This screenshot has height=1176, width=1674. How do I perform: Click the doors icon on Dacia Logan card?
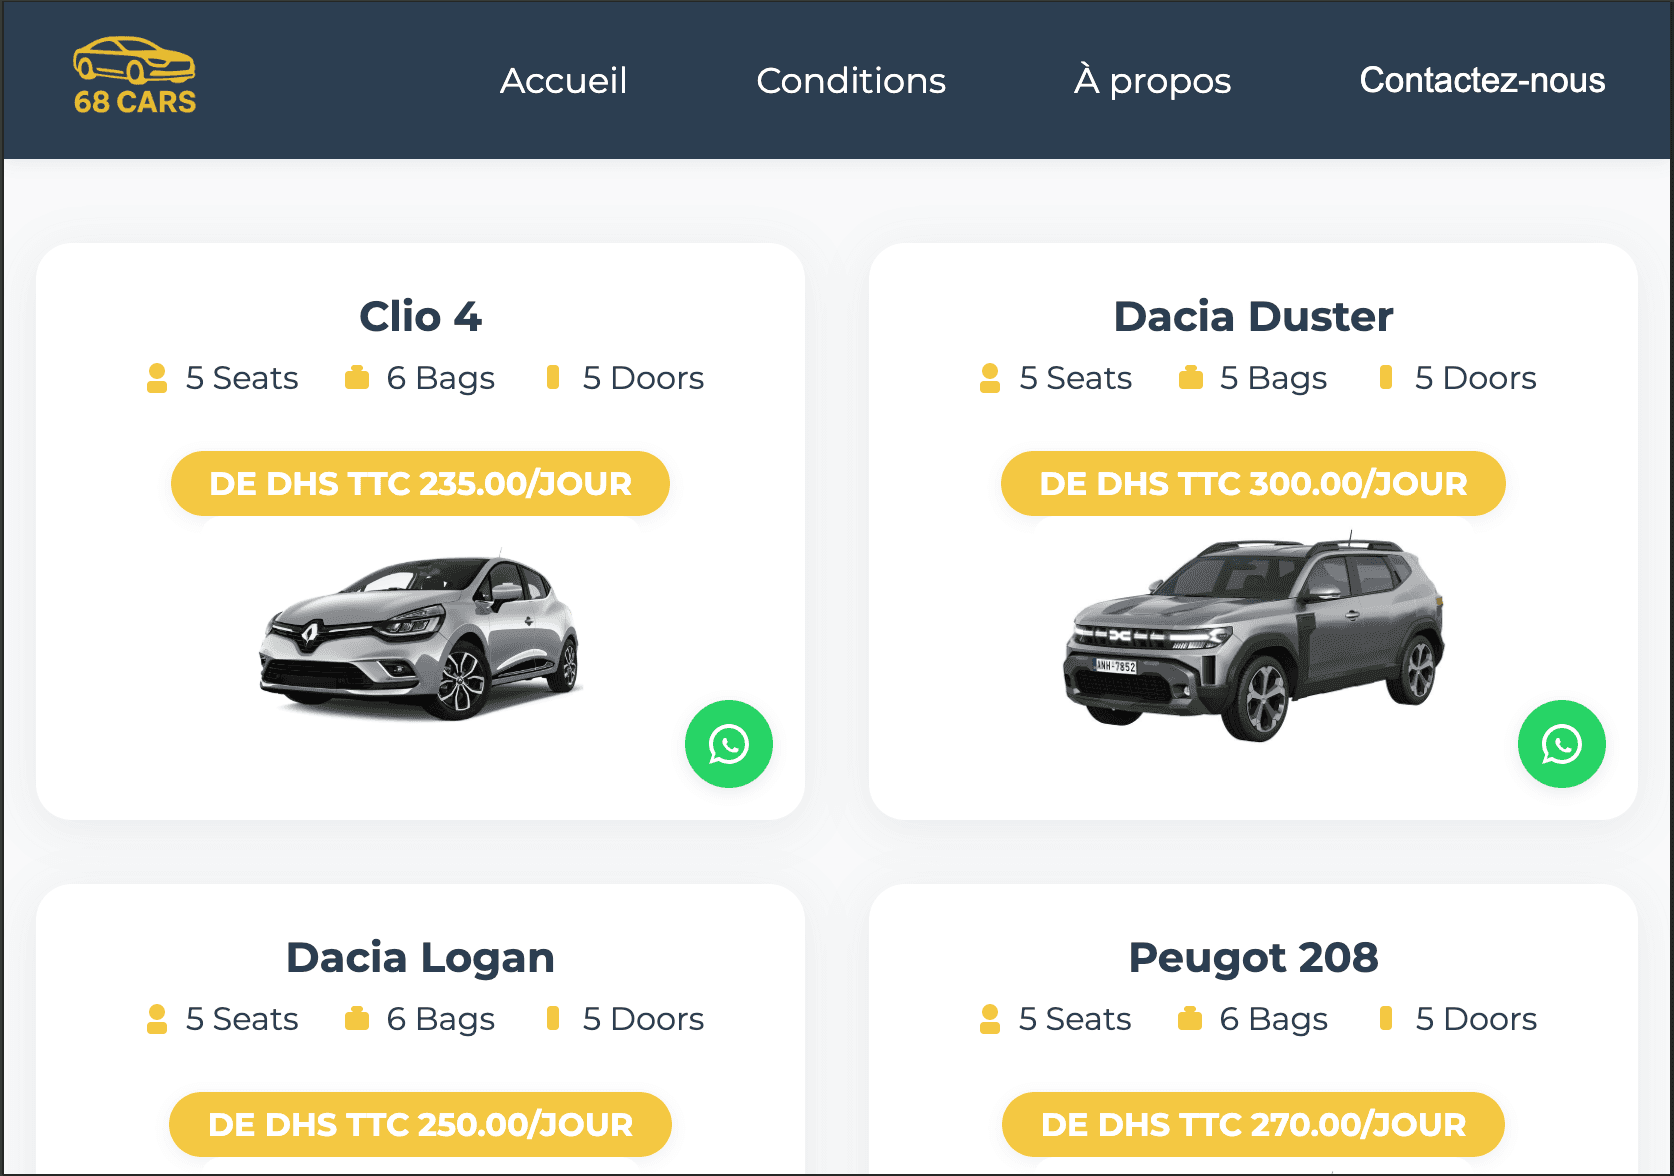point(553,1019)
